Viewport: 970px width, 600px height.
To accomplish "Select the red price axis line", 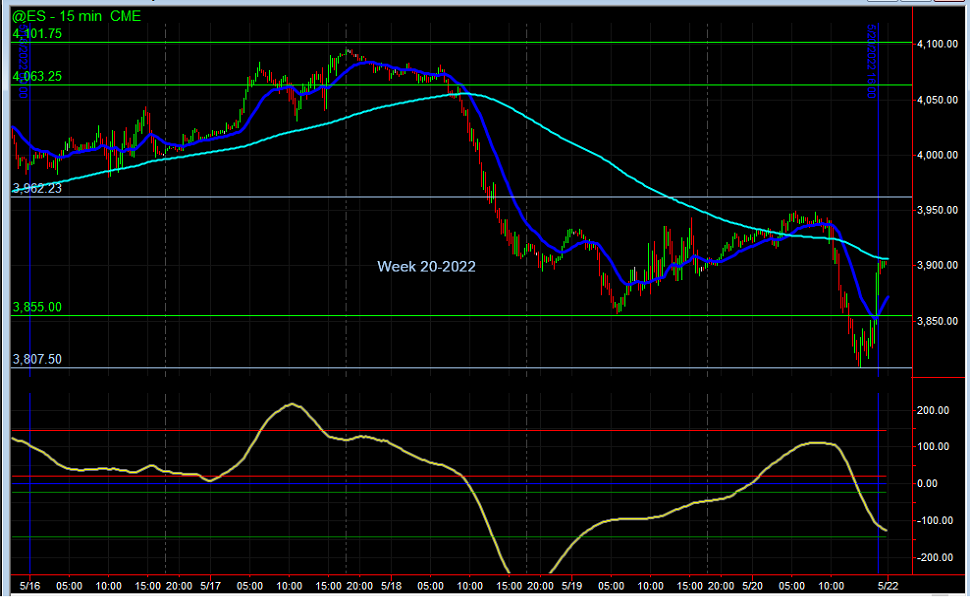I will pyautogui.click(x=911, y=300).
